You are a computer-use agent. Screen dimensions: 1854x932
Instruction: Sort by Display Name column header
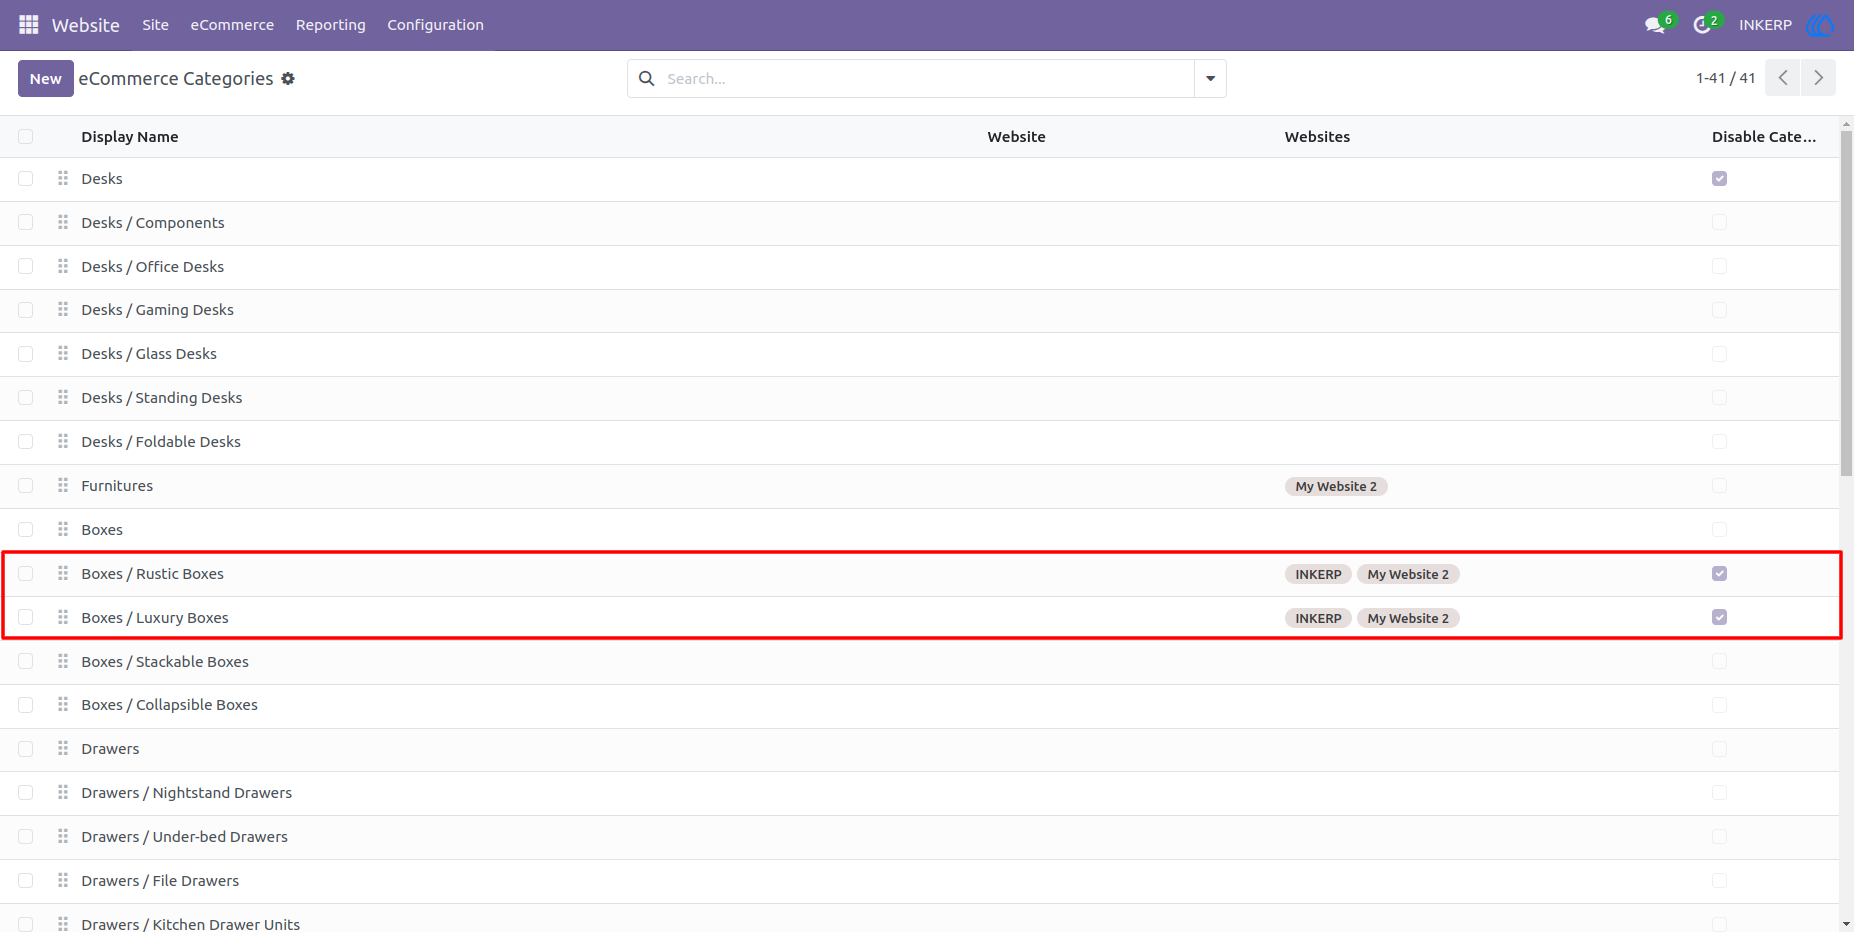point(130,137)
